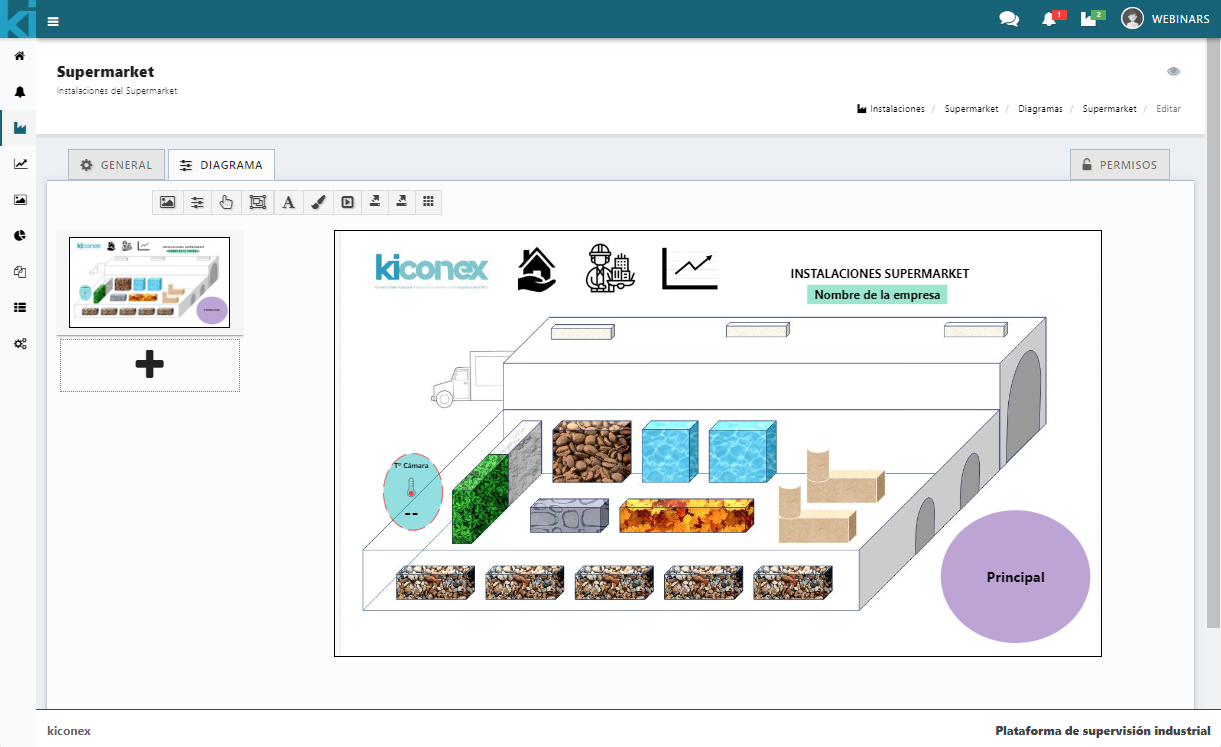Select the hand pointer tool
1221x747 pixels.
pos(226,202)
